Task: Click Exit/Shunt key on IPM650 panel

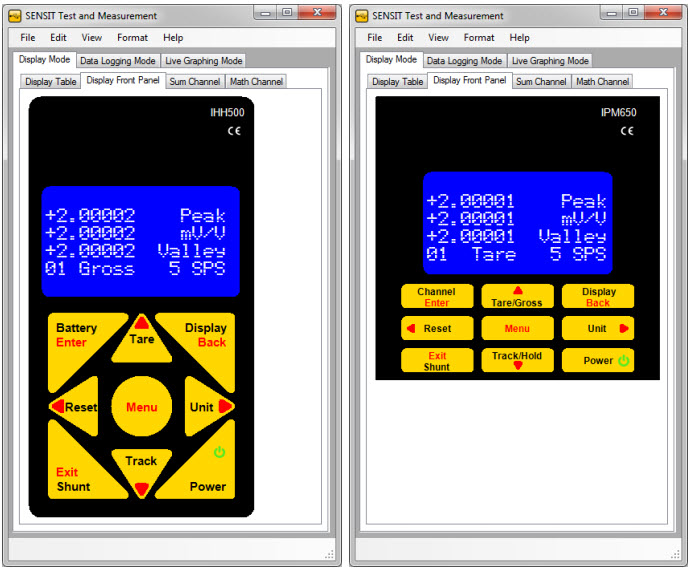Action: click(437, 360)
